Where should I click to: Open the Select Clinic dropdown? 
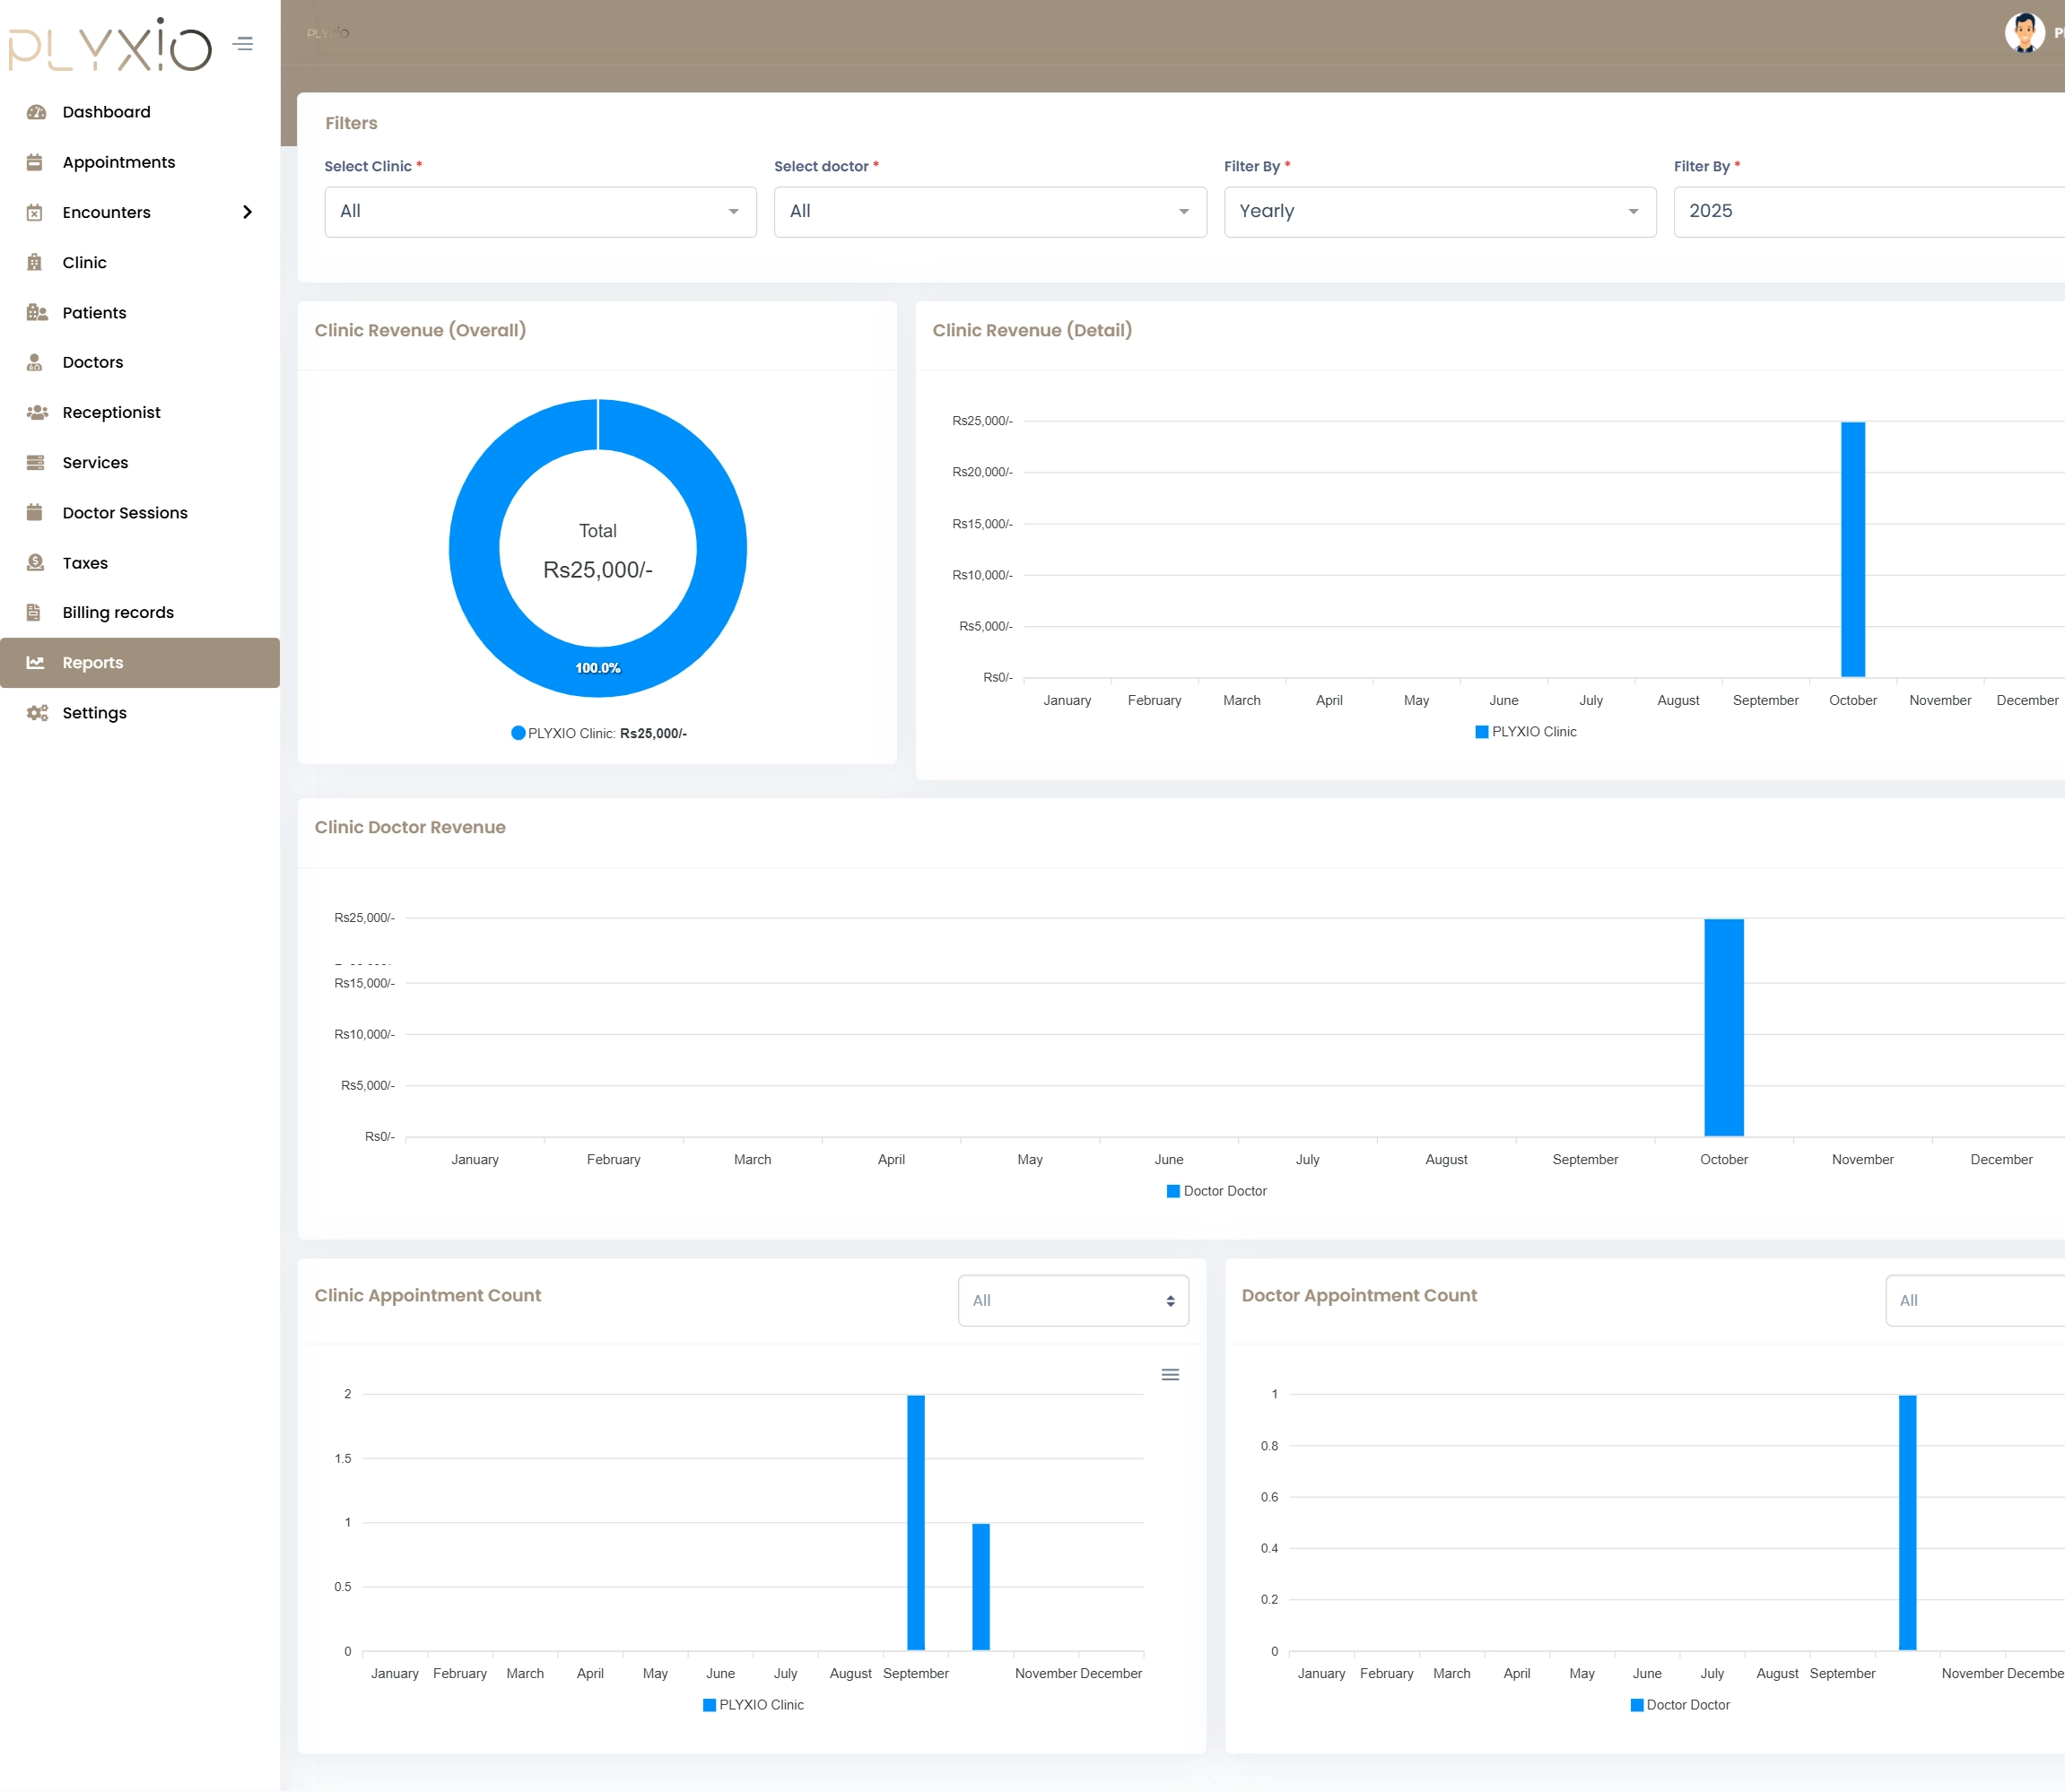pyautogui.click(x=540, y=211)
